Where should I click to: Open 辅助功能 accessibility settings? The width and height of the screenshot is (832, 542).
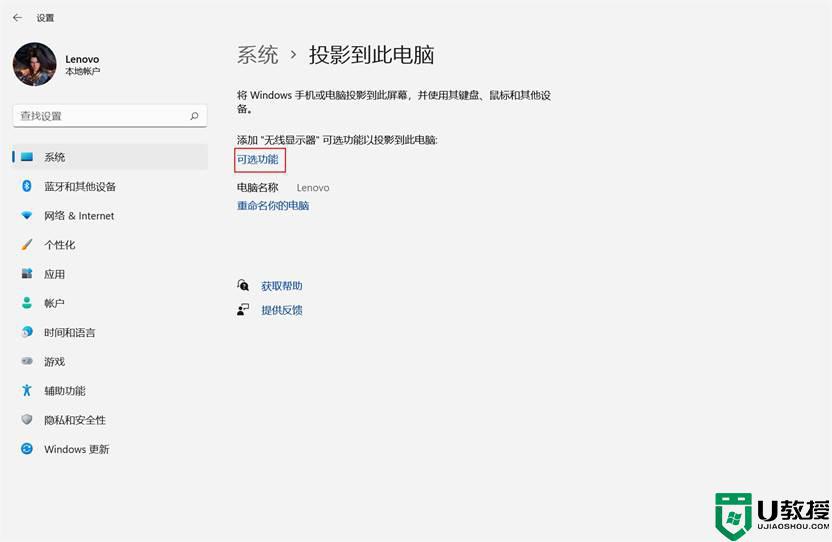click(64, 391)
